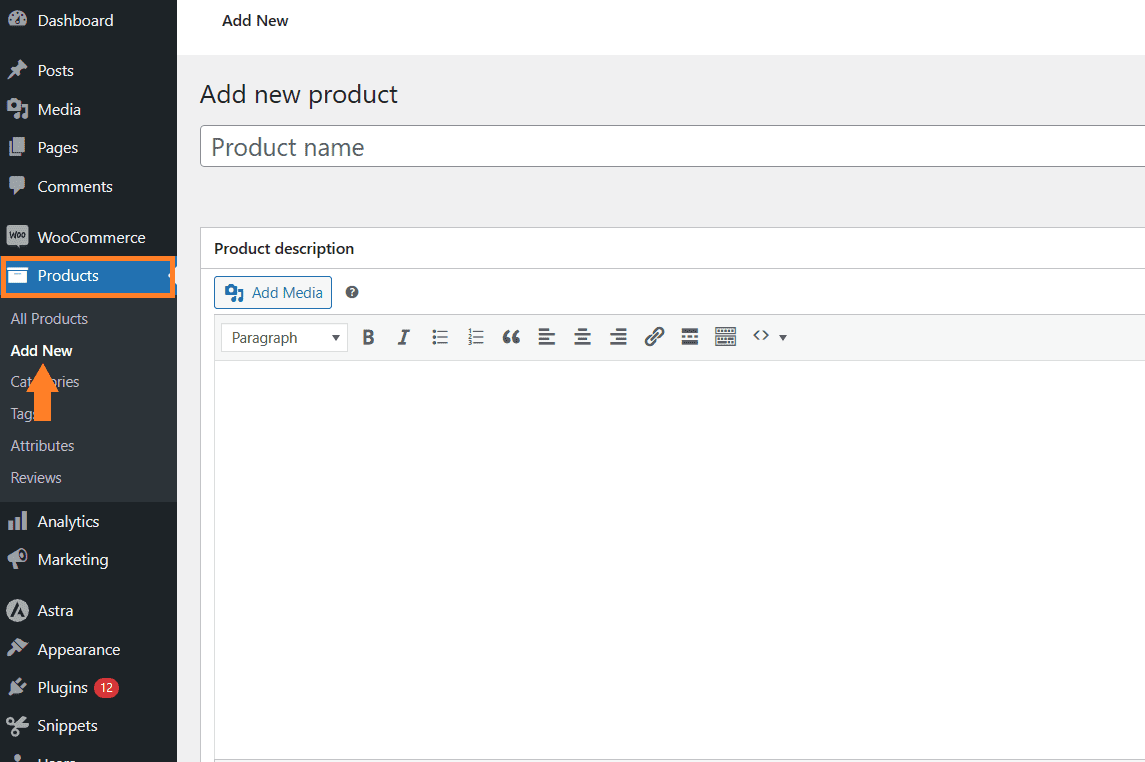1145x762 pixels.
Task: Go to All Products
Action: pos(49,319)
